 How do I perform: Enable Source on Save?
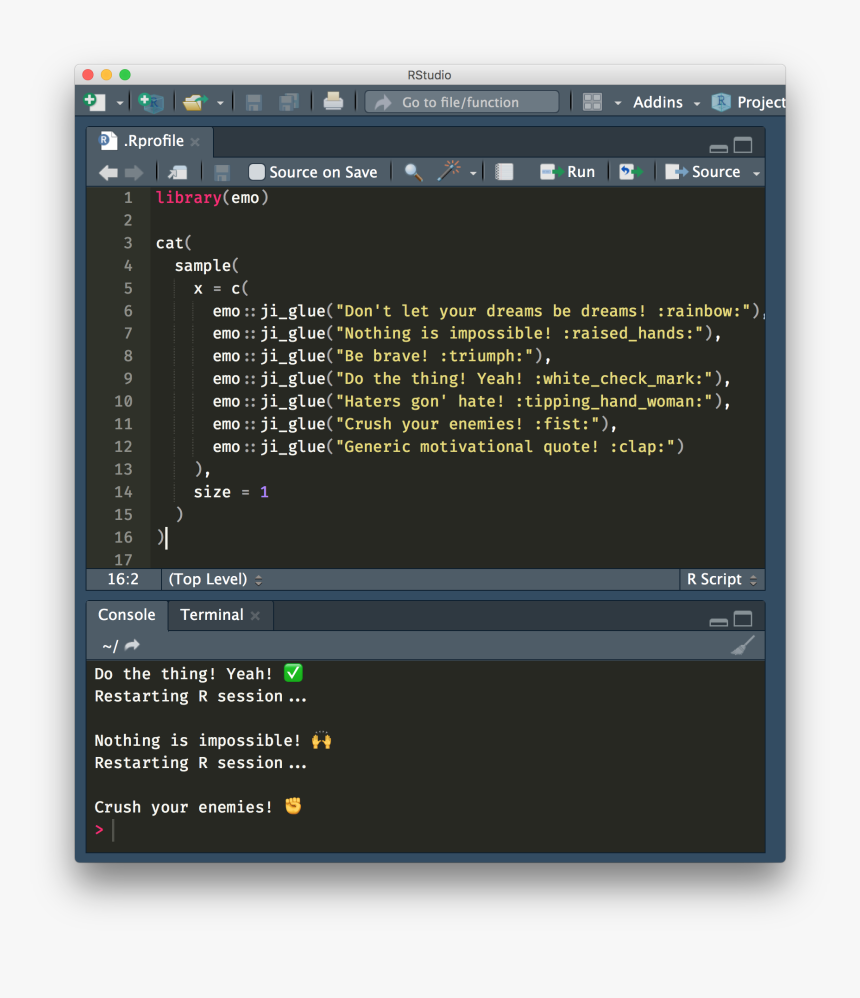[256, 171]
